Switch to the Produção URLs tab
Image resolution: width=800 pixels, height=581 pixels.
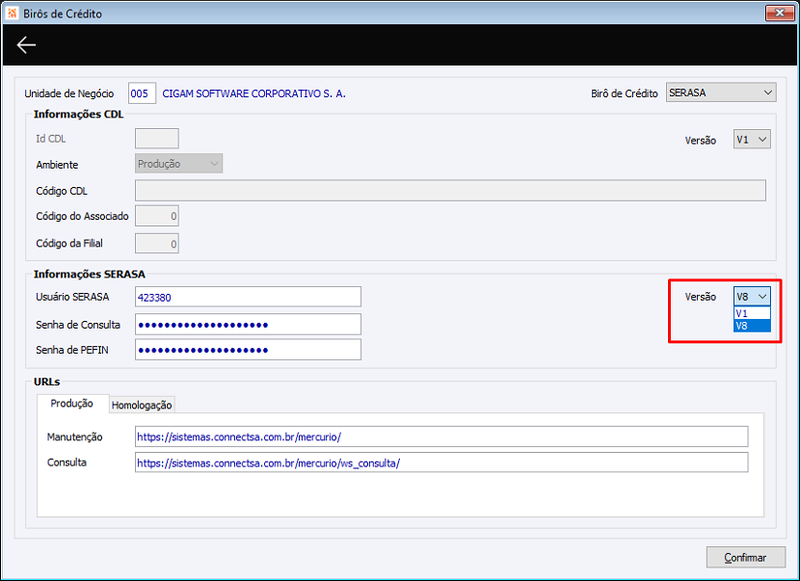click(72, 403)
